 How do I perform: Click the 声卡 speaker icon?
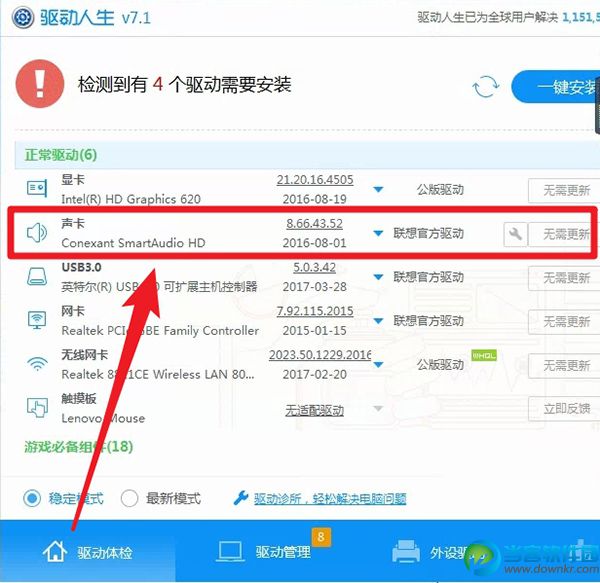coord(37,232)
